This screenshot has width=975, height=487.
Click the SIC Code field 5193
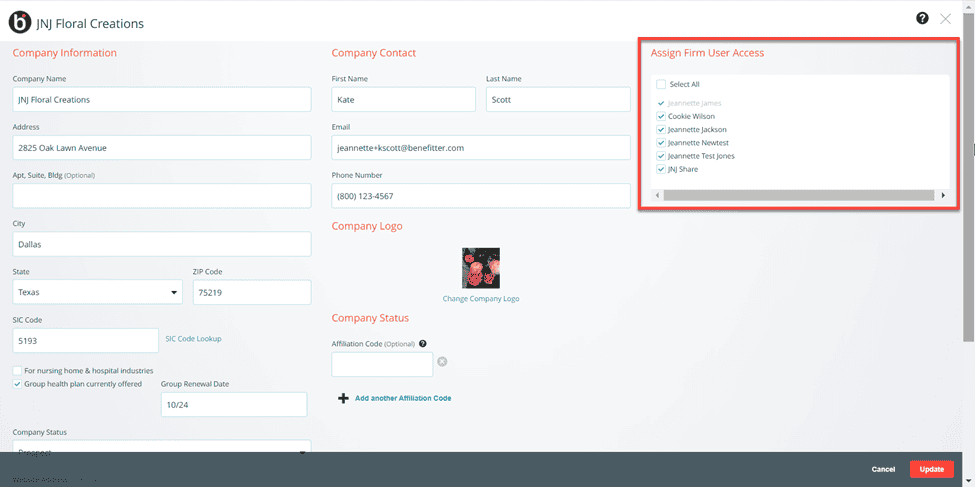pos(86,340)
